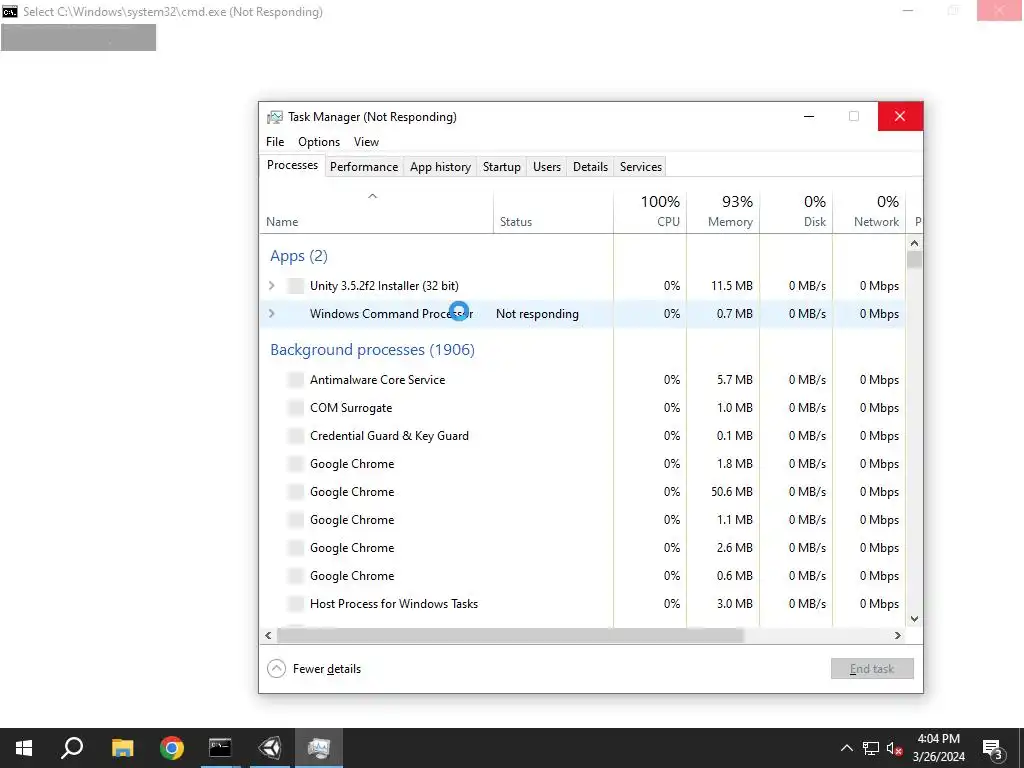Open taskbar Search magnifier
This screenshot has width=1024, height=768.
pos(72,748)
